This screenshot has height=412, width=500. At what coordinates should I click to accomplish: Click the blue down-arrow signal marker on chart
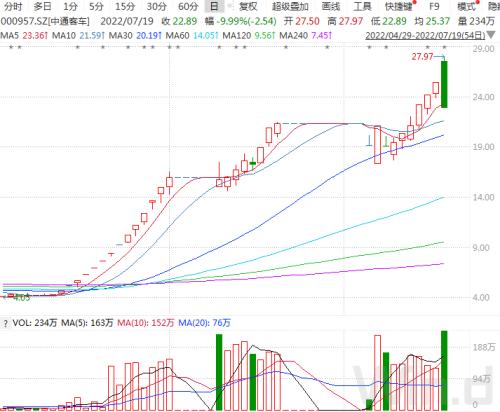[369, 141]
